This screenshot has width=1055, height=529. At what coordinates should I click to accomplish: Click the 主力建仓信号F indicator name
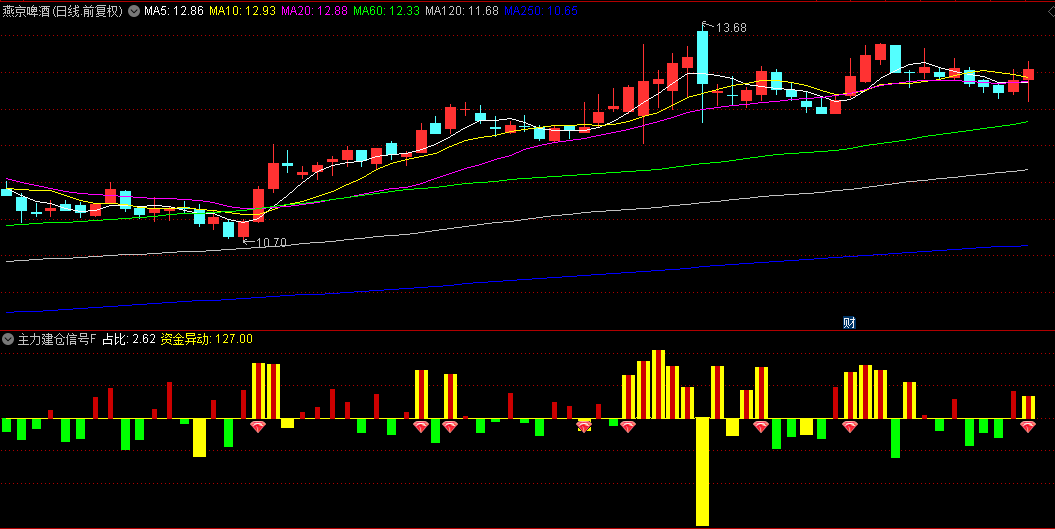click(57, 339)
